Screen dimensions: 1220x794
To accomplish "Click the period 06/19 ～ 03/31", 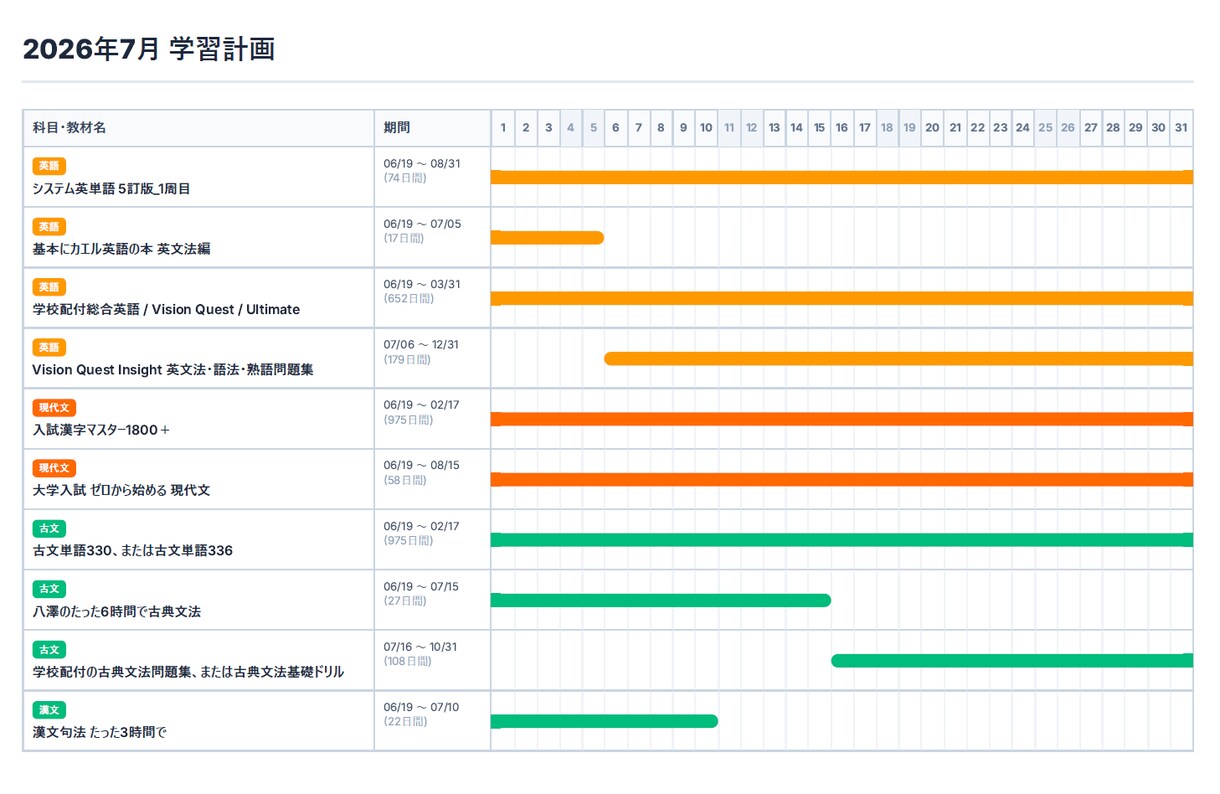I will click(422, 285).
